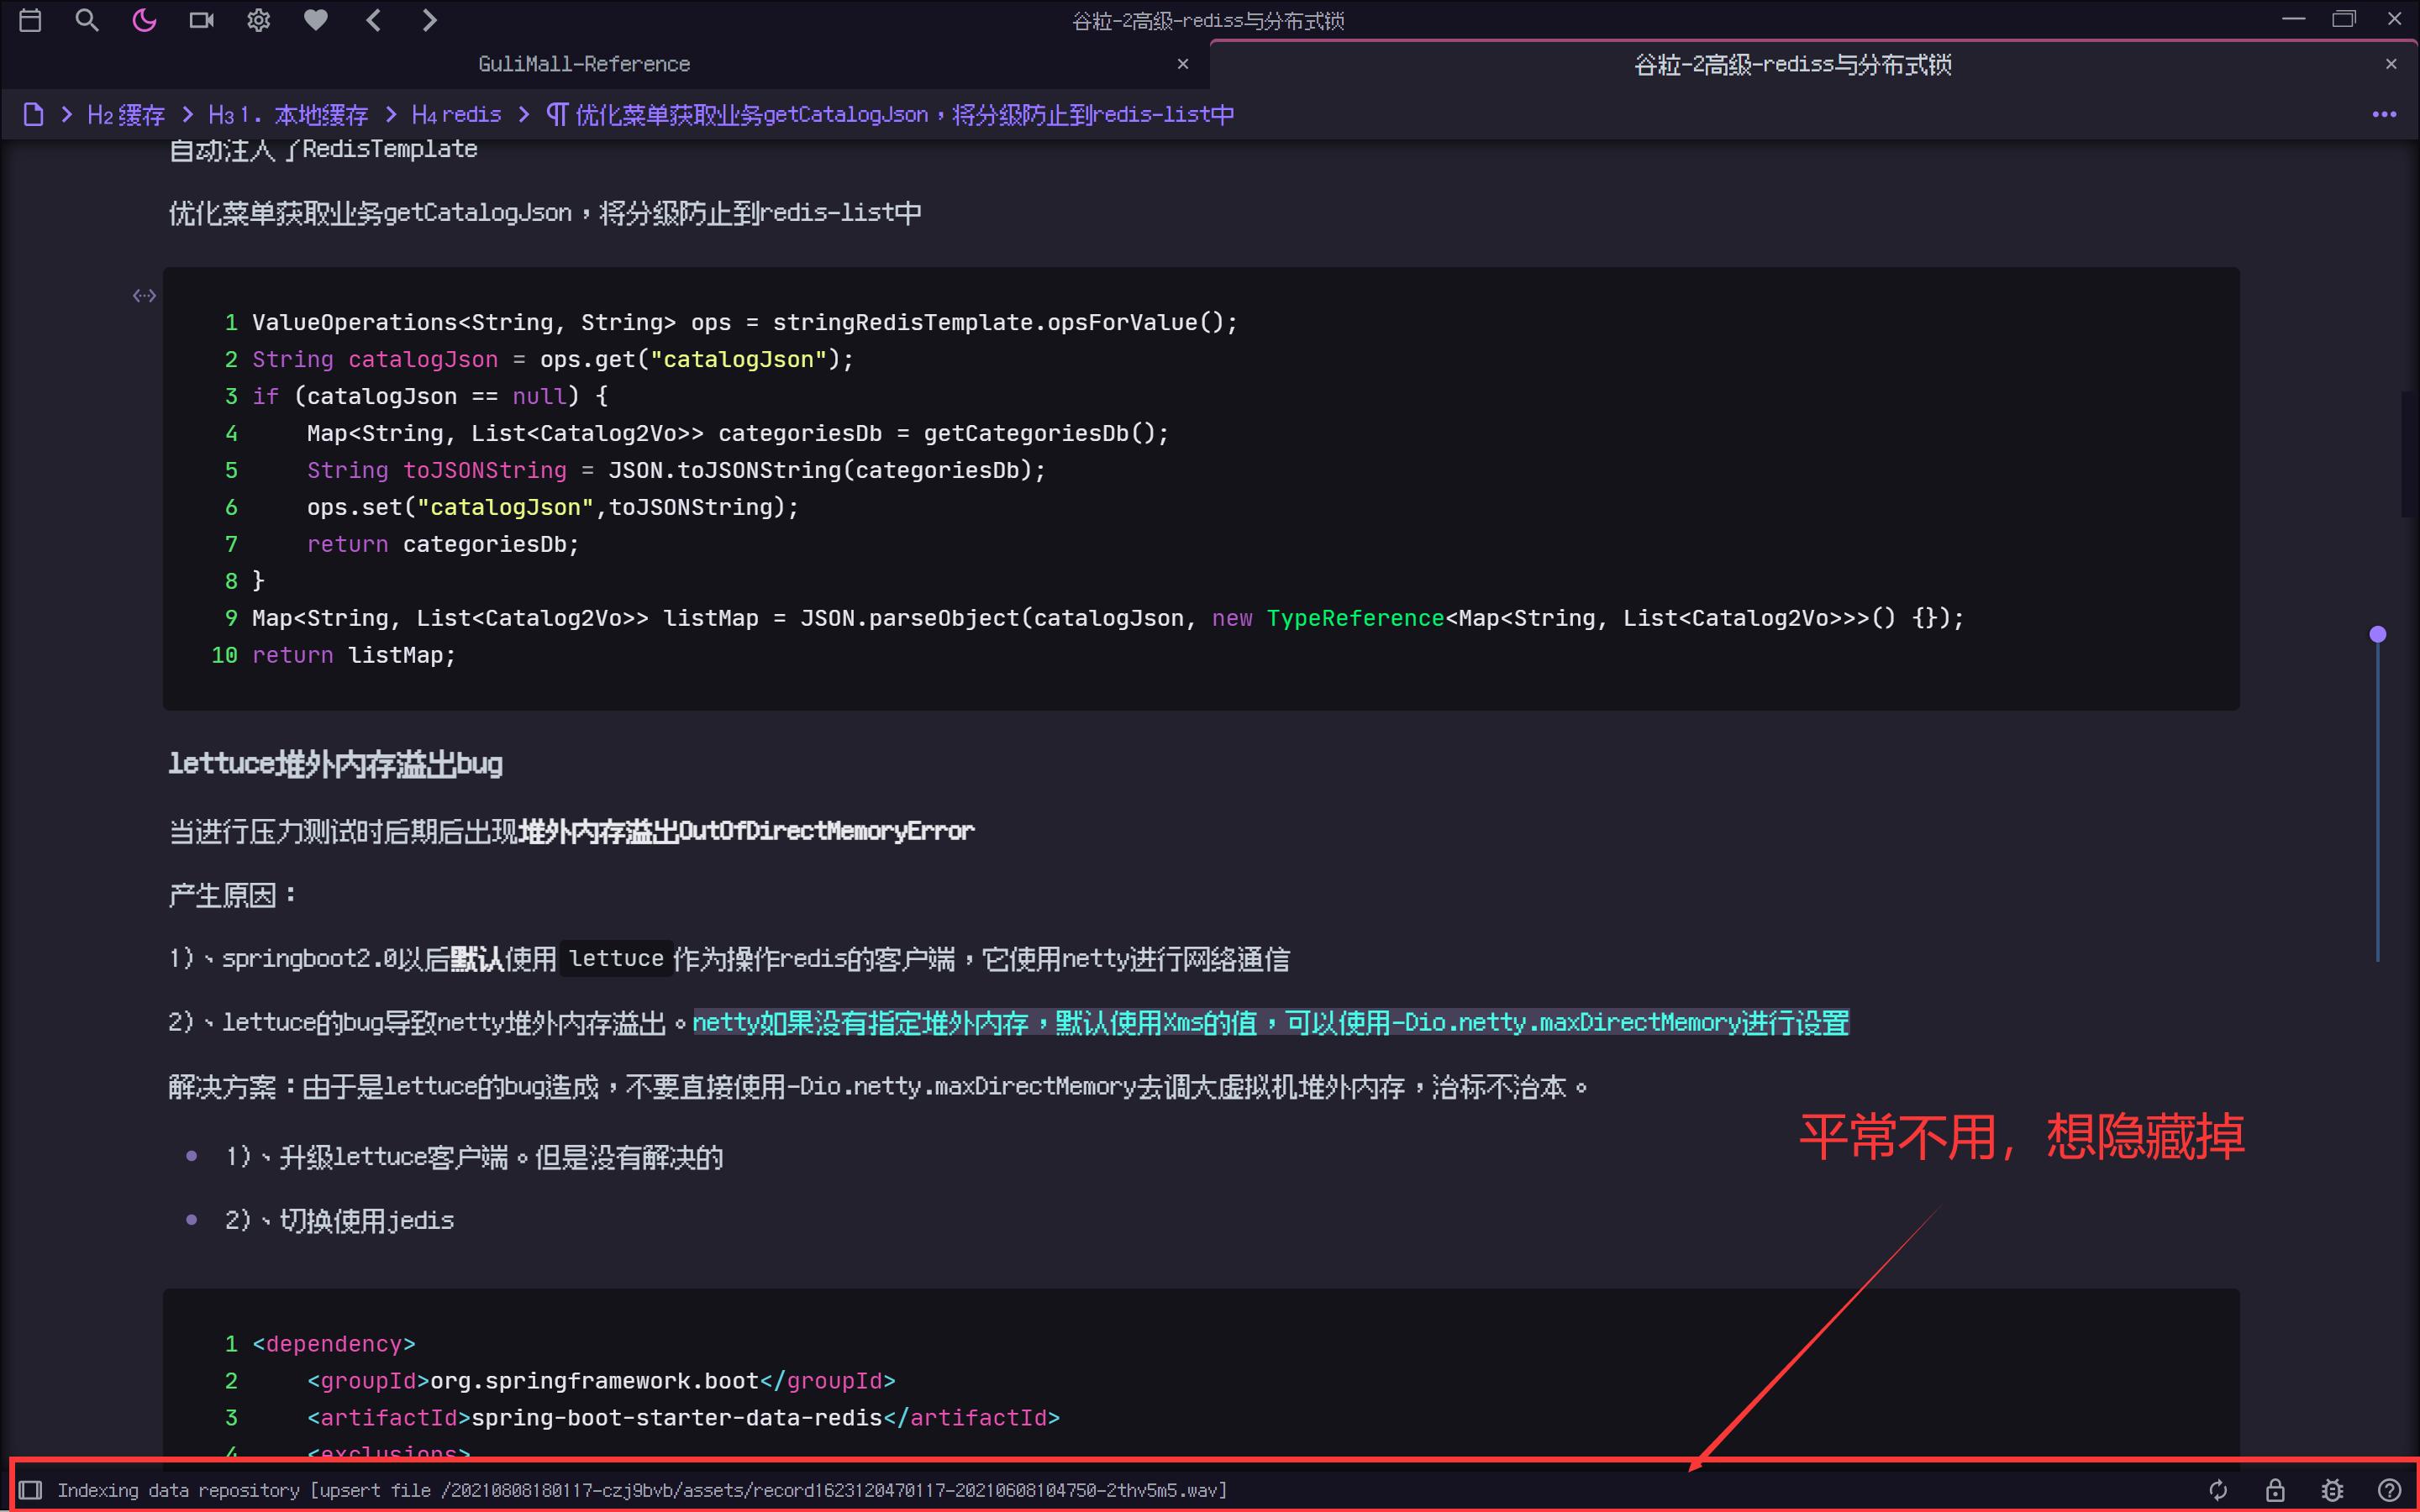Viewport: 2420px width, 1512px height.
Task: Click the heart sponsor icon
Action: coord(316,20)
